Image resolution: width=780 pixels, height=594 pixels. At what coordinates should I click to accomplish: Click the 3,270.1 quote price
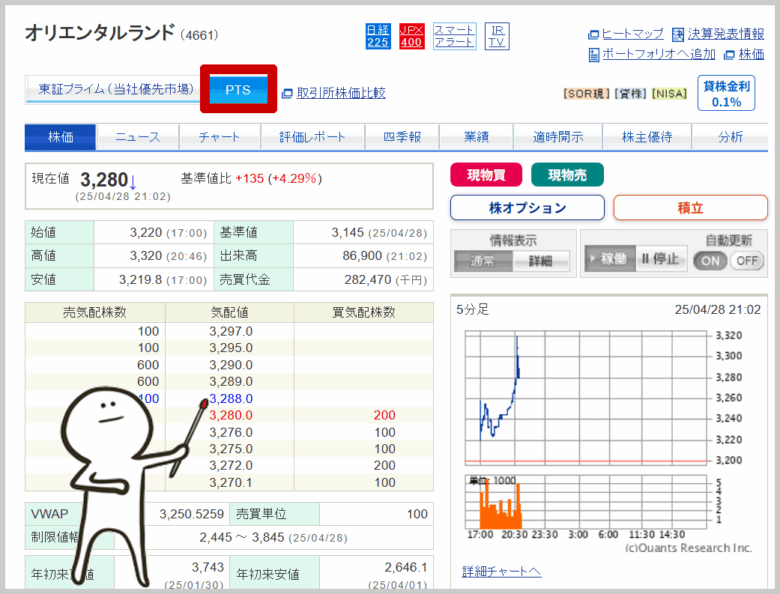(x=231, y=483)
